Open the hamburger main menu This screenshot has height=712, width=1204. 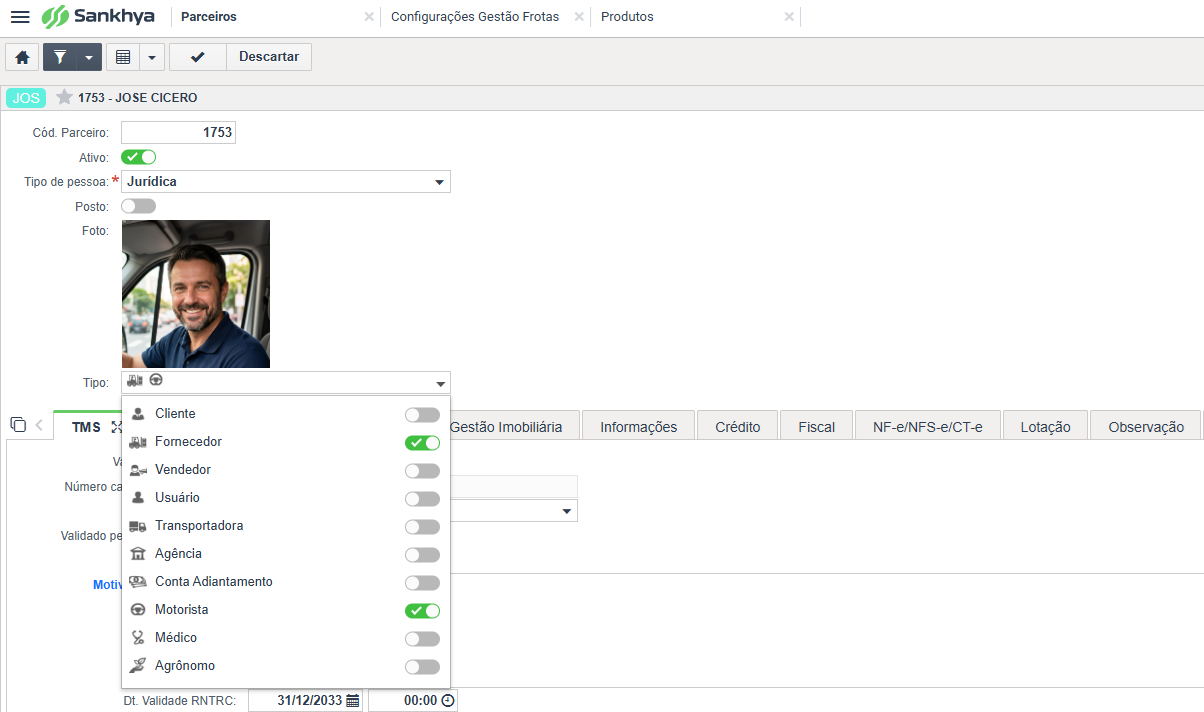tap(20, 17)
